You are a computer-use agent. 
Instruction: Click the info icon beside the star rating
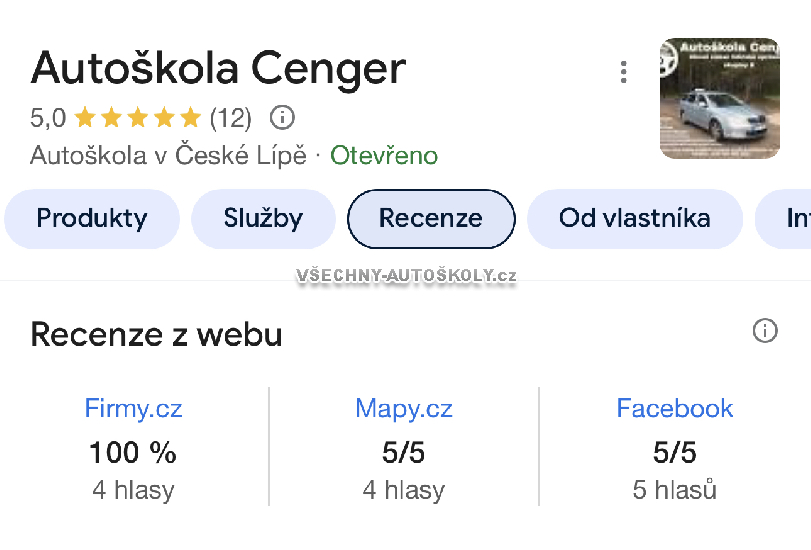pos(283,118)
